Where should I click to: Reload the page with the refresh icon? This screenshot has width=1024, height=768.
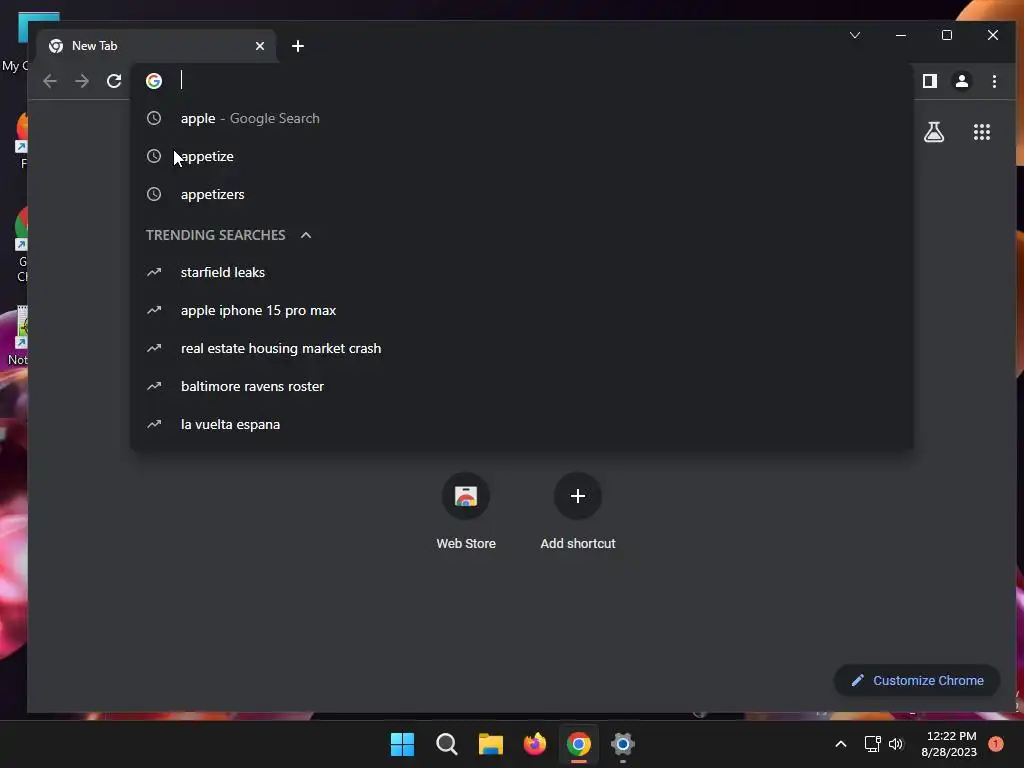click(114, 81)
